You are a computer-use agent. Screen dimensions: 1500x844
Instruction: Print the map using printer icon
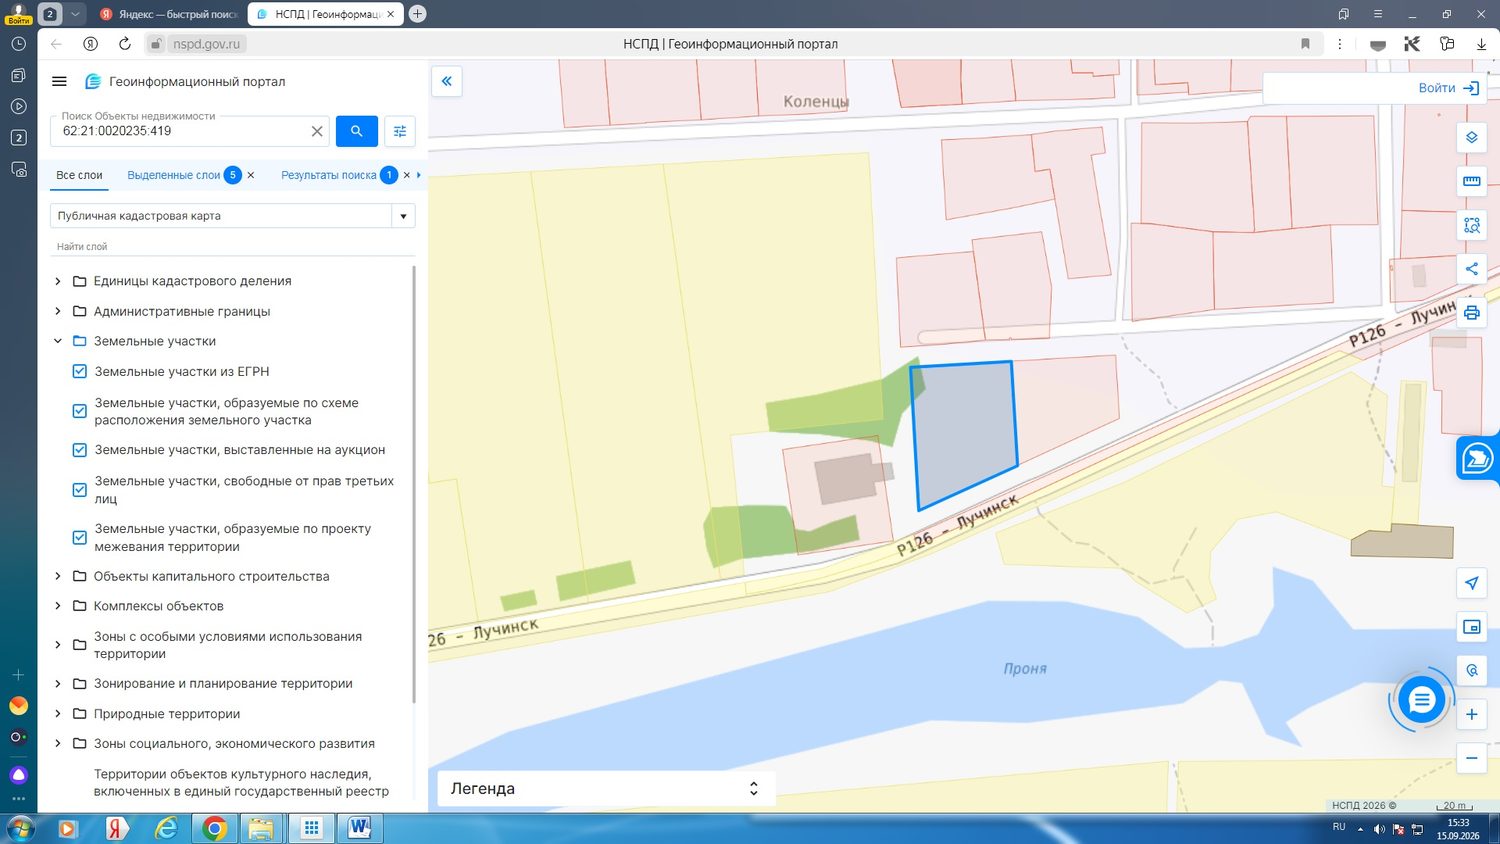pos(1472,313)
